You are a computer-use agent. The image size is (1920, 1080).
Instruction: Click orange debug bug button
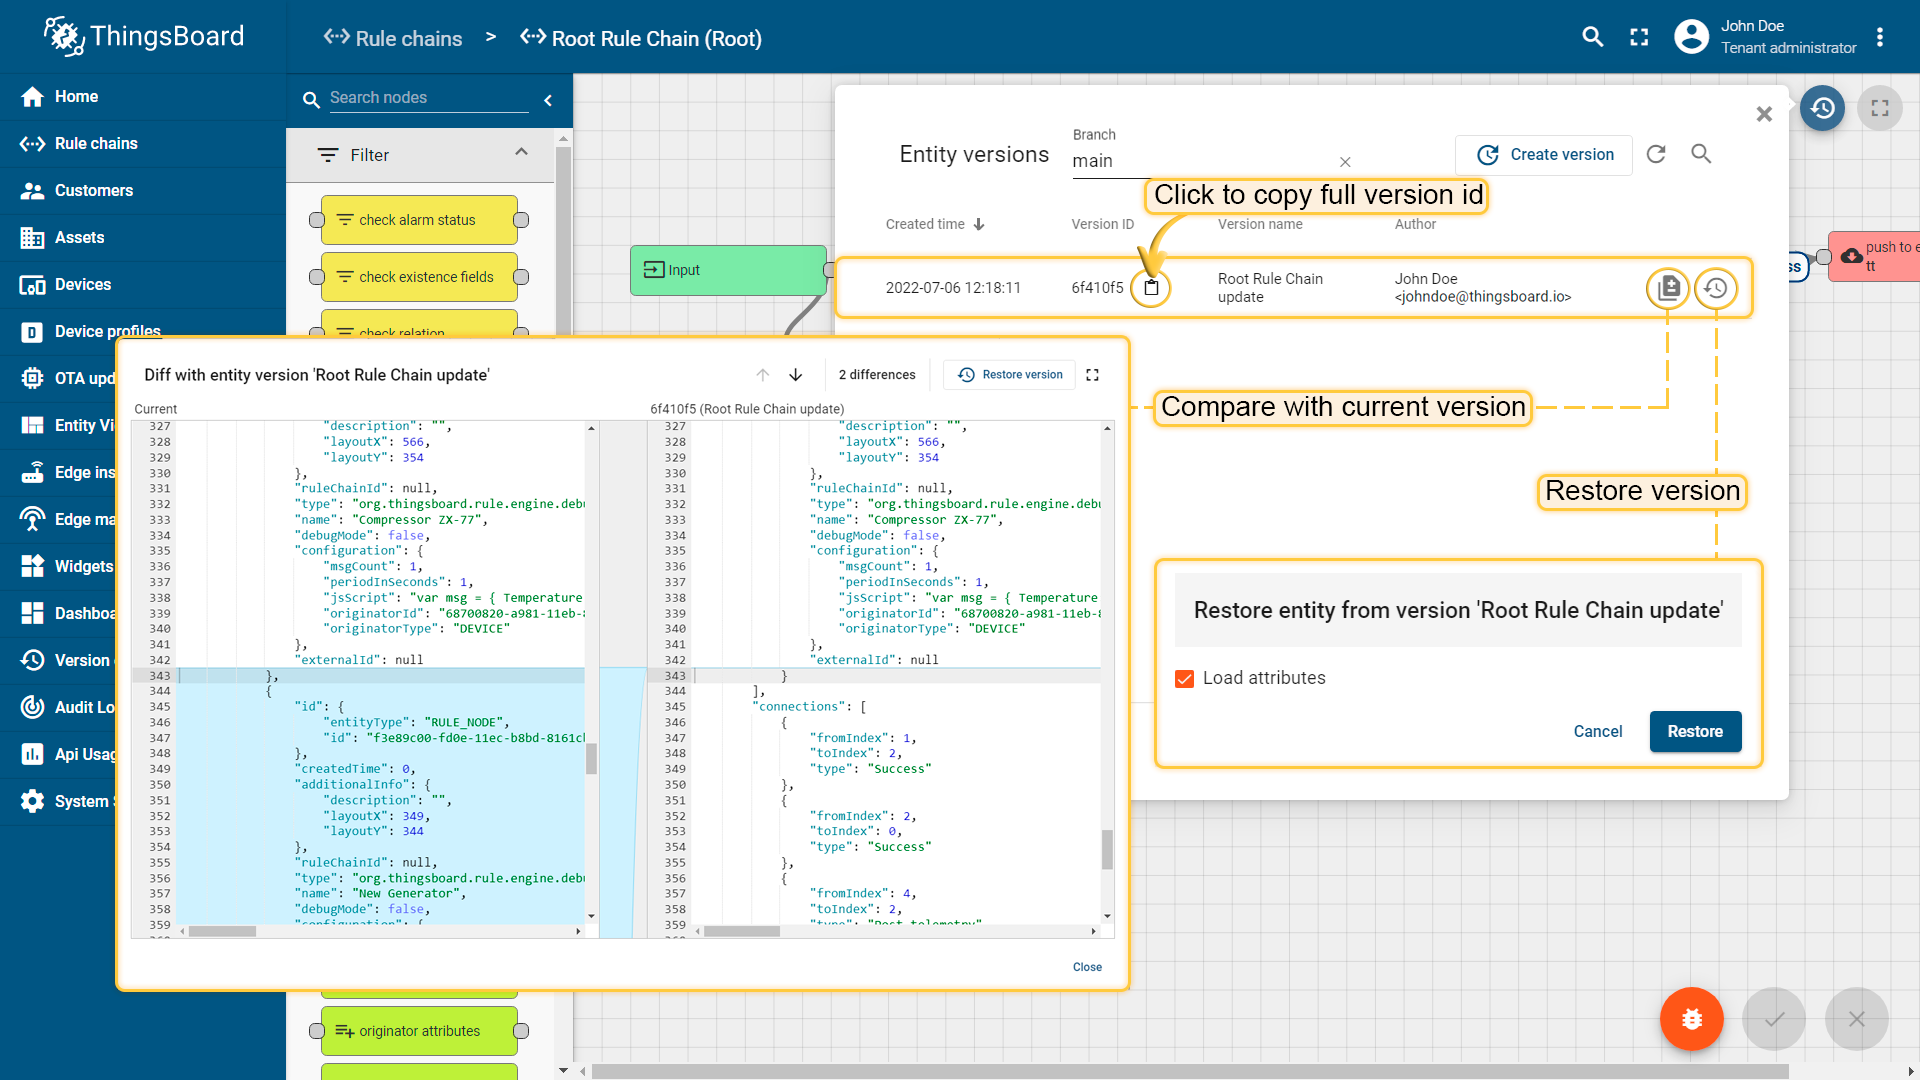click(1691, 1019)
